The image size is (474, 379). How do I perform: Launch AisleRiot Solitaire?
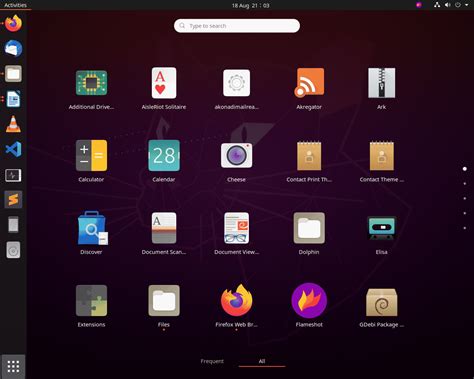coord(164,83)
